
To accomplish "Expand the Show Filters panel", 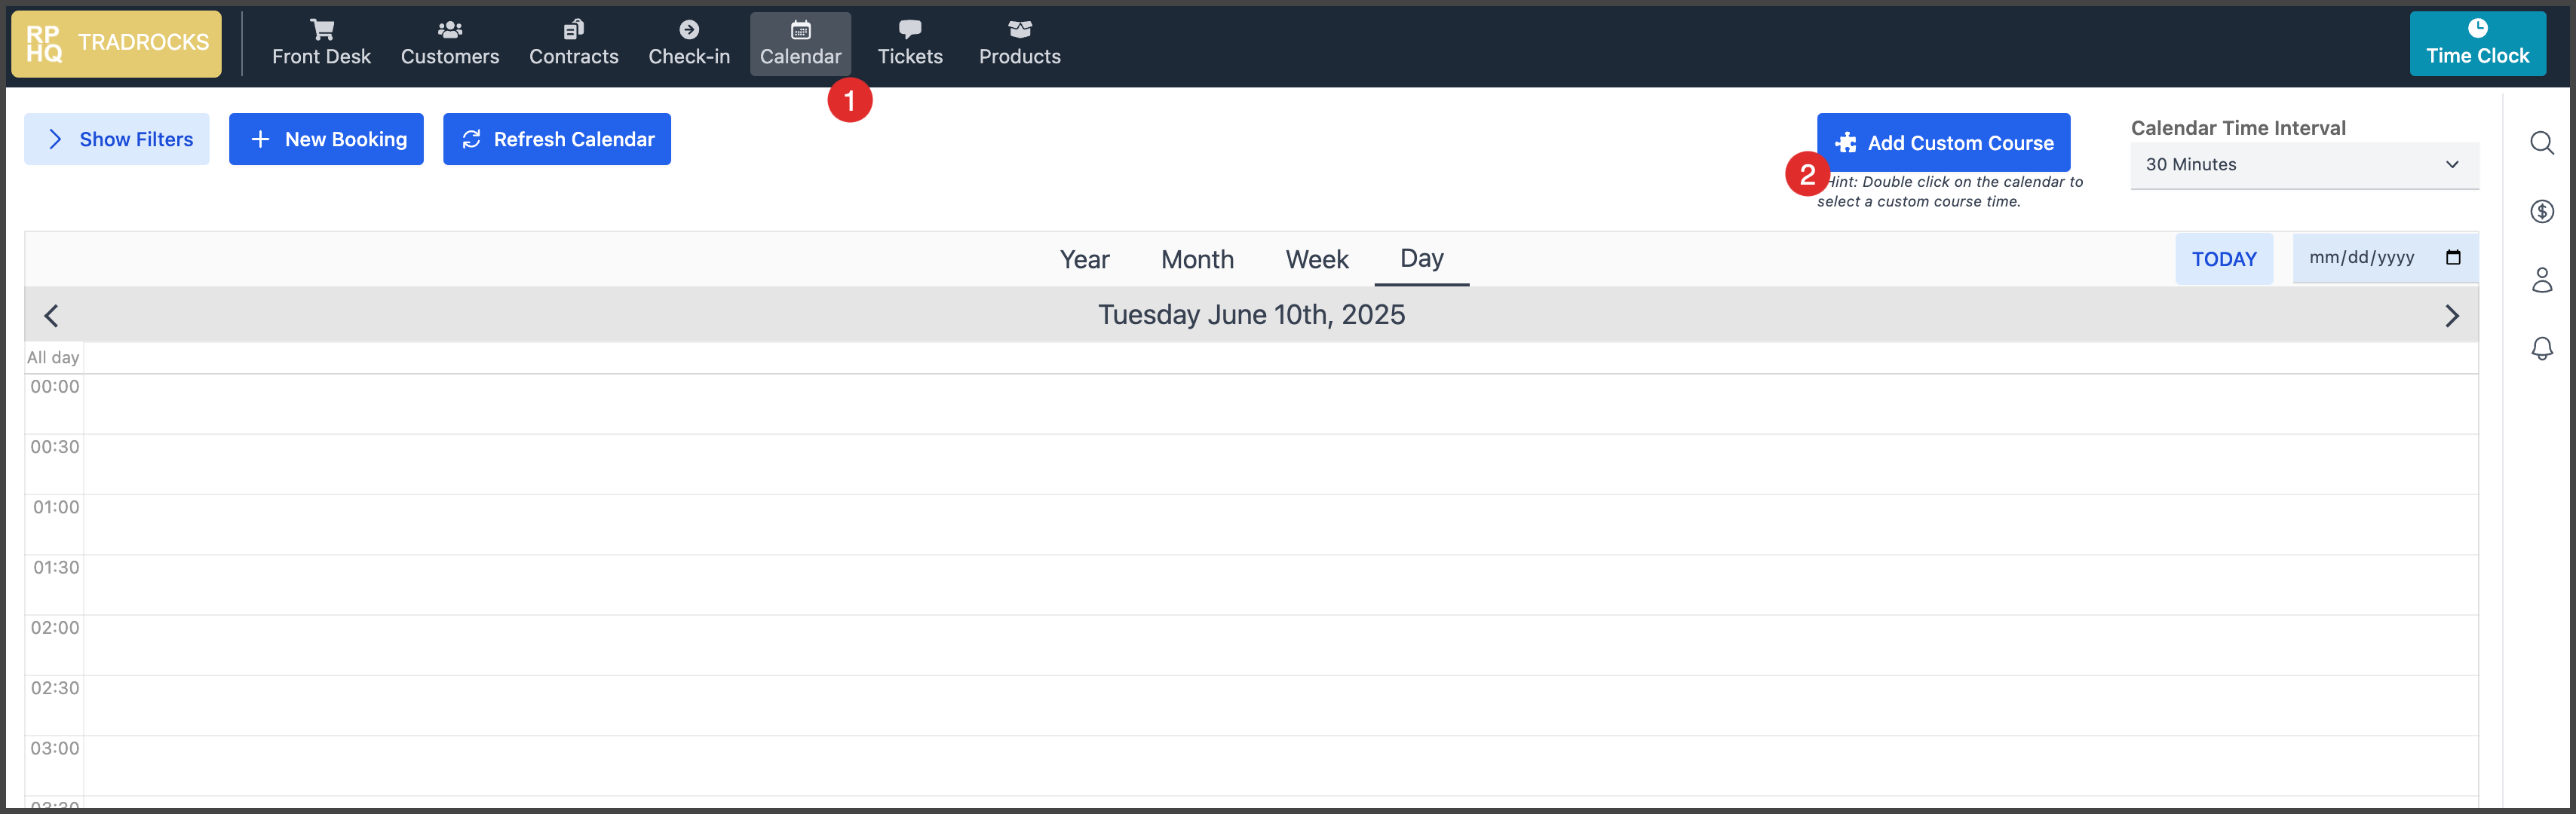I will point(117,139).
